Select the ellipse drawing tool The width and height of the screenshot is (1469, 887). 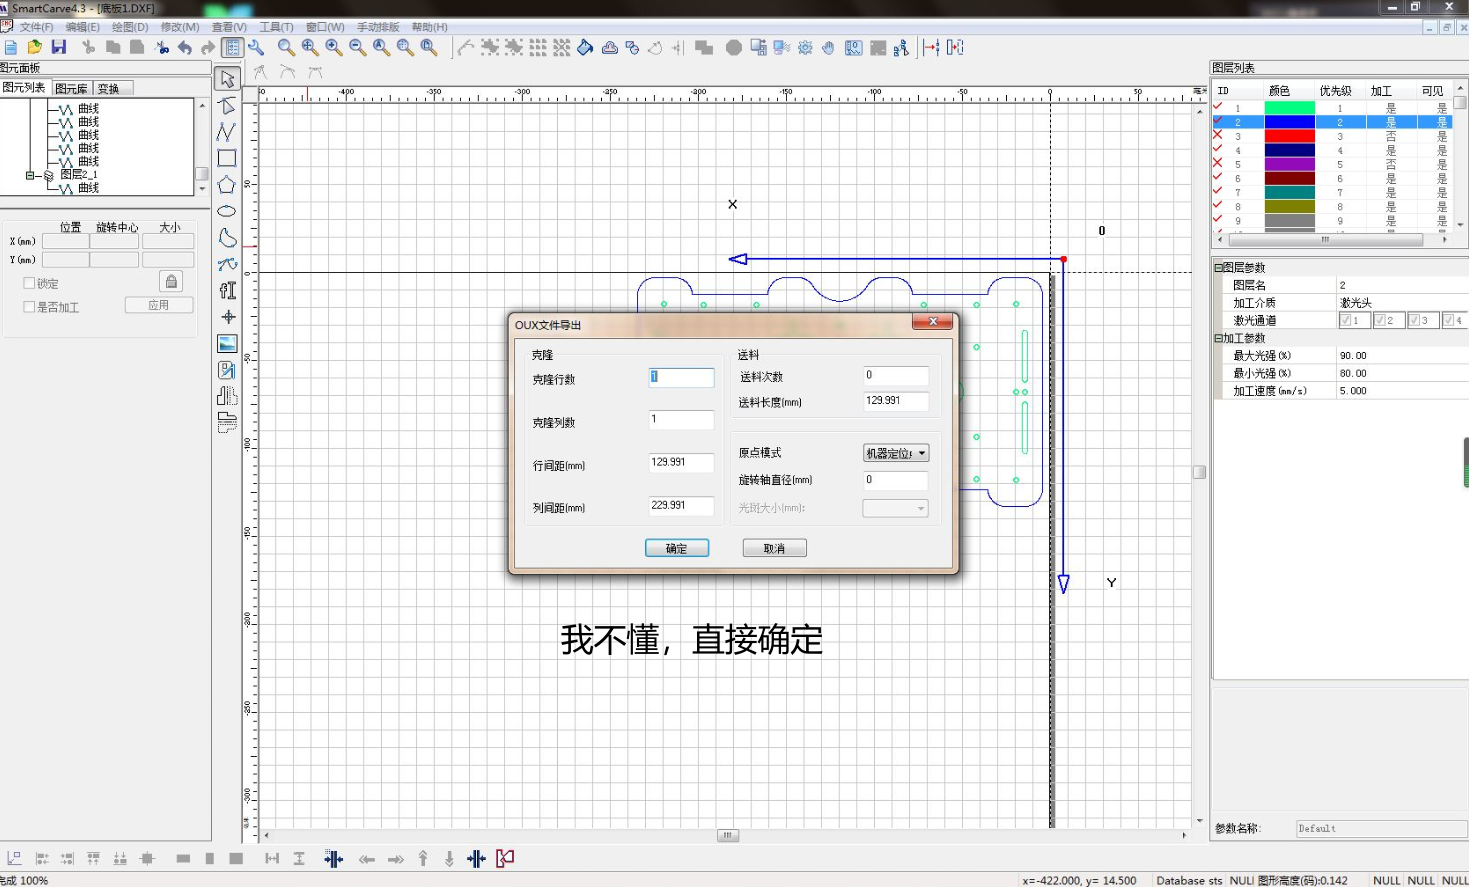(x=227, y=211)
